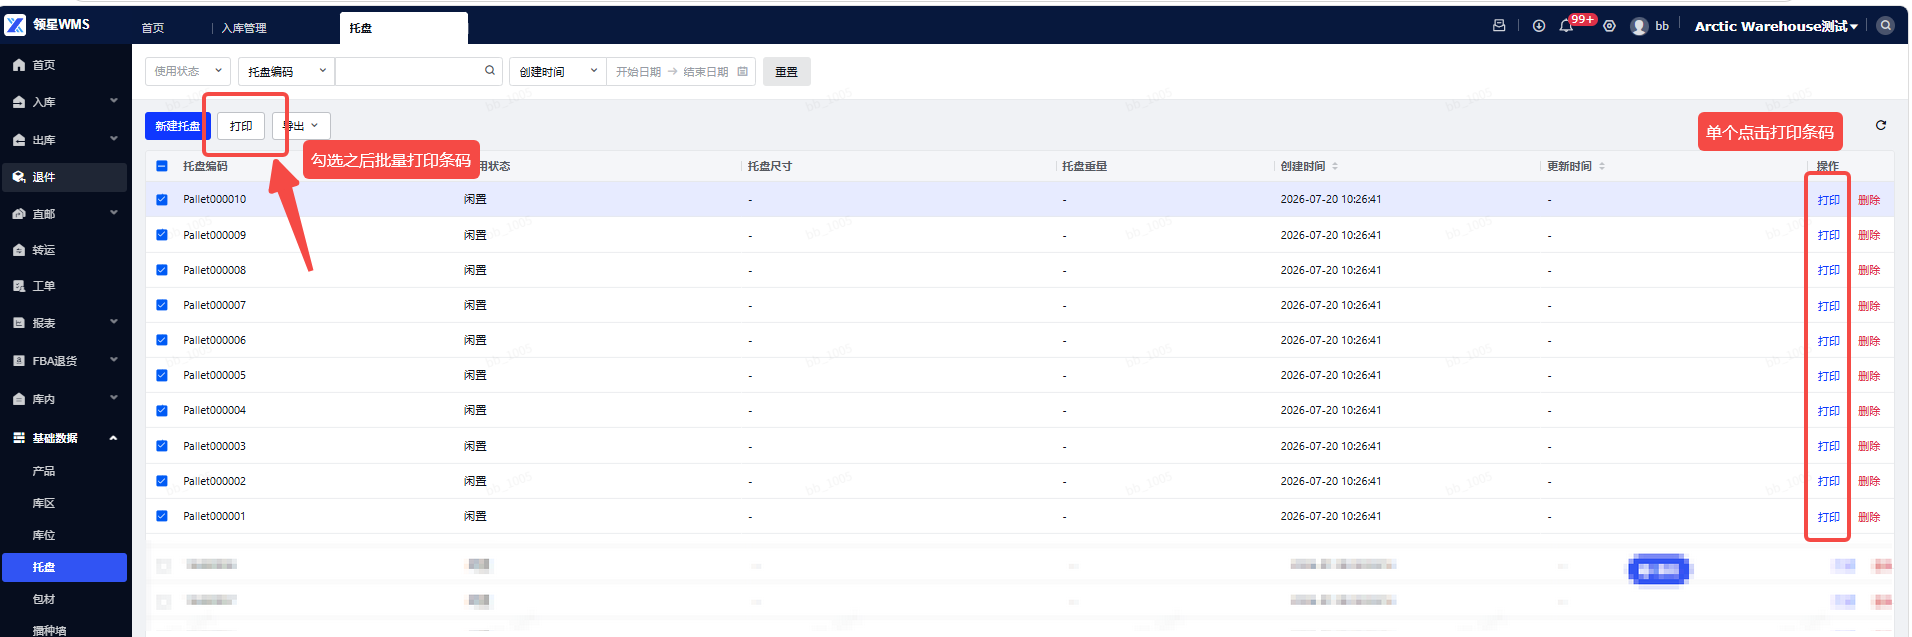Viewport: 1912px width, 637px height.
Task: Open 库区 under 基础数据 menu
Action: click(x=44, y=503)
